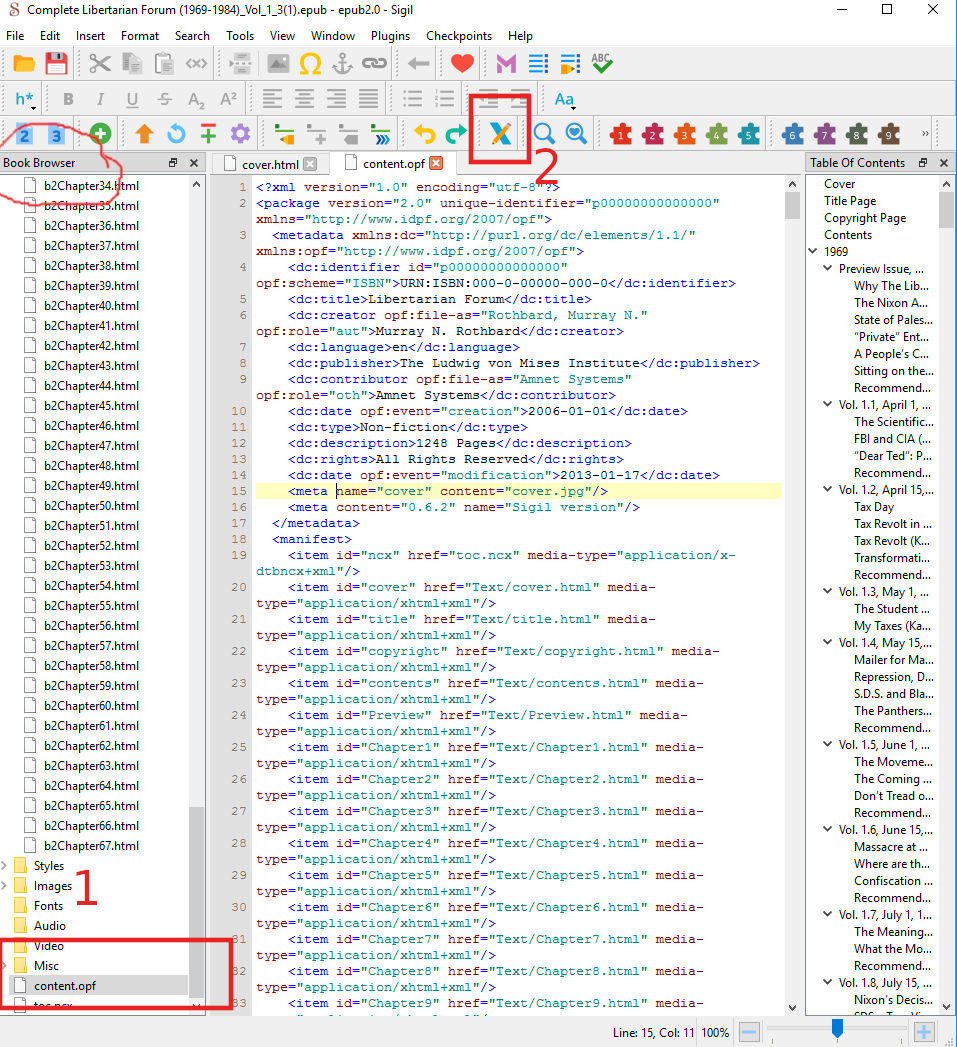Toggle italic formatting button
The height and width of the screenshot is (1047, 957).
click(100, 99)
